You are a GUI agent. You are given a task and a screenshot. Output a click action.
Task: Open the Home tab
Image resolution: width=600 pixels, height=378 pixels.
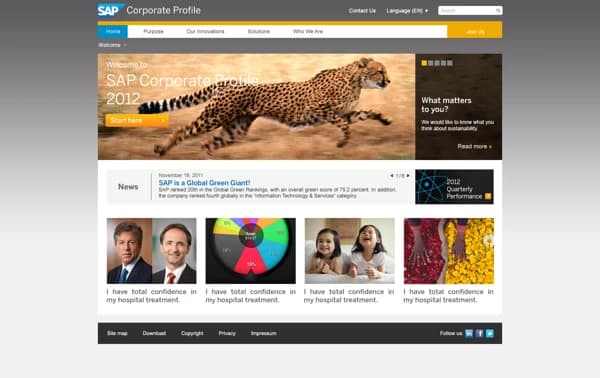point(113,31)
